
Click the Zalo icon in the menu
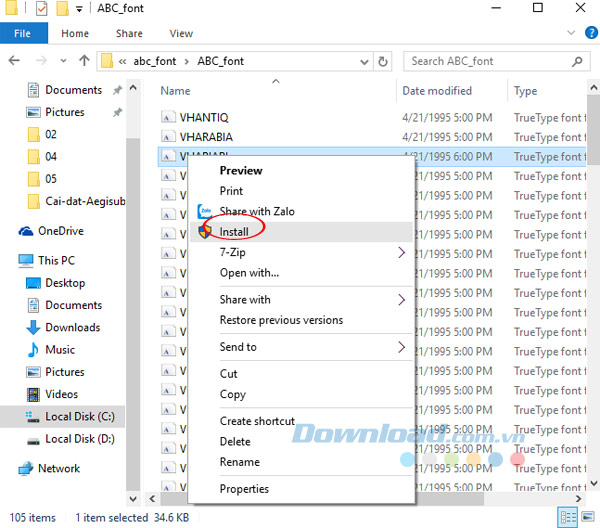(x=205, y=211)
